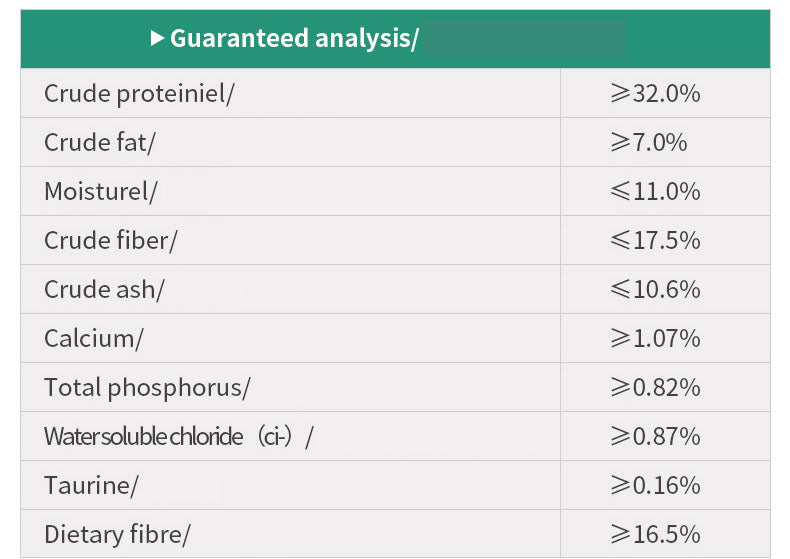Select the Crude fat row label
790x559 pixels.
pos(100,143)
